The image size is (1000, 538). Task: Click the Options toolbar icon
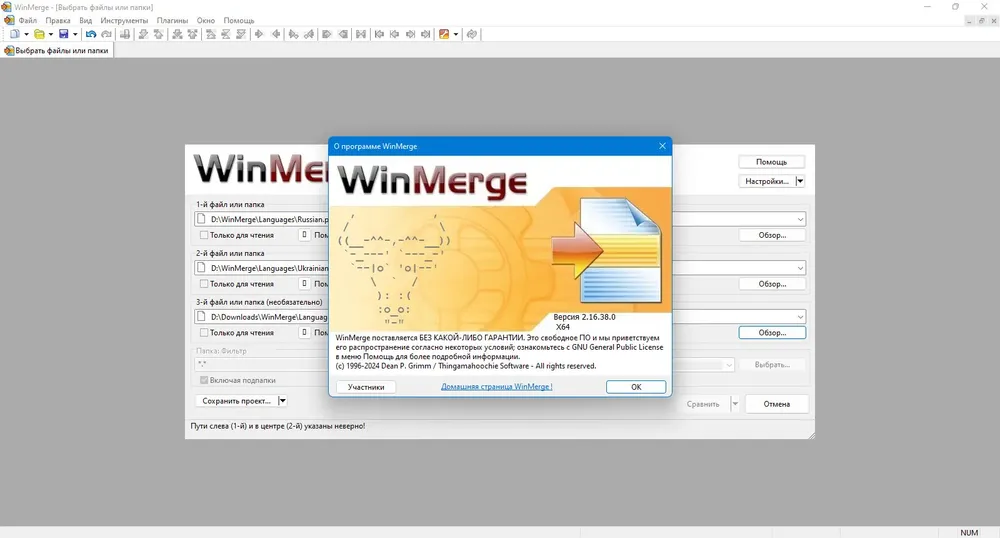click(x=444, y=34)
